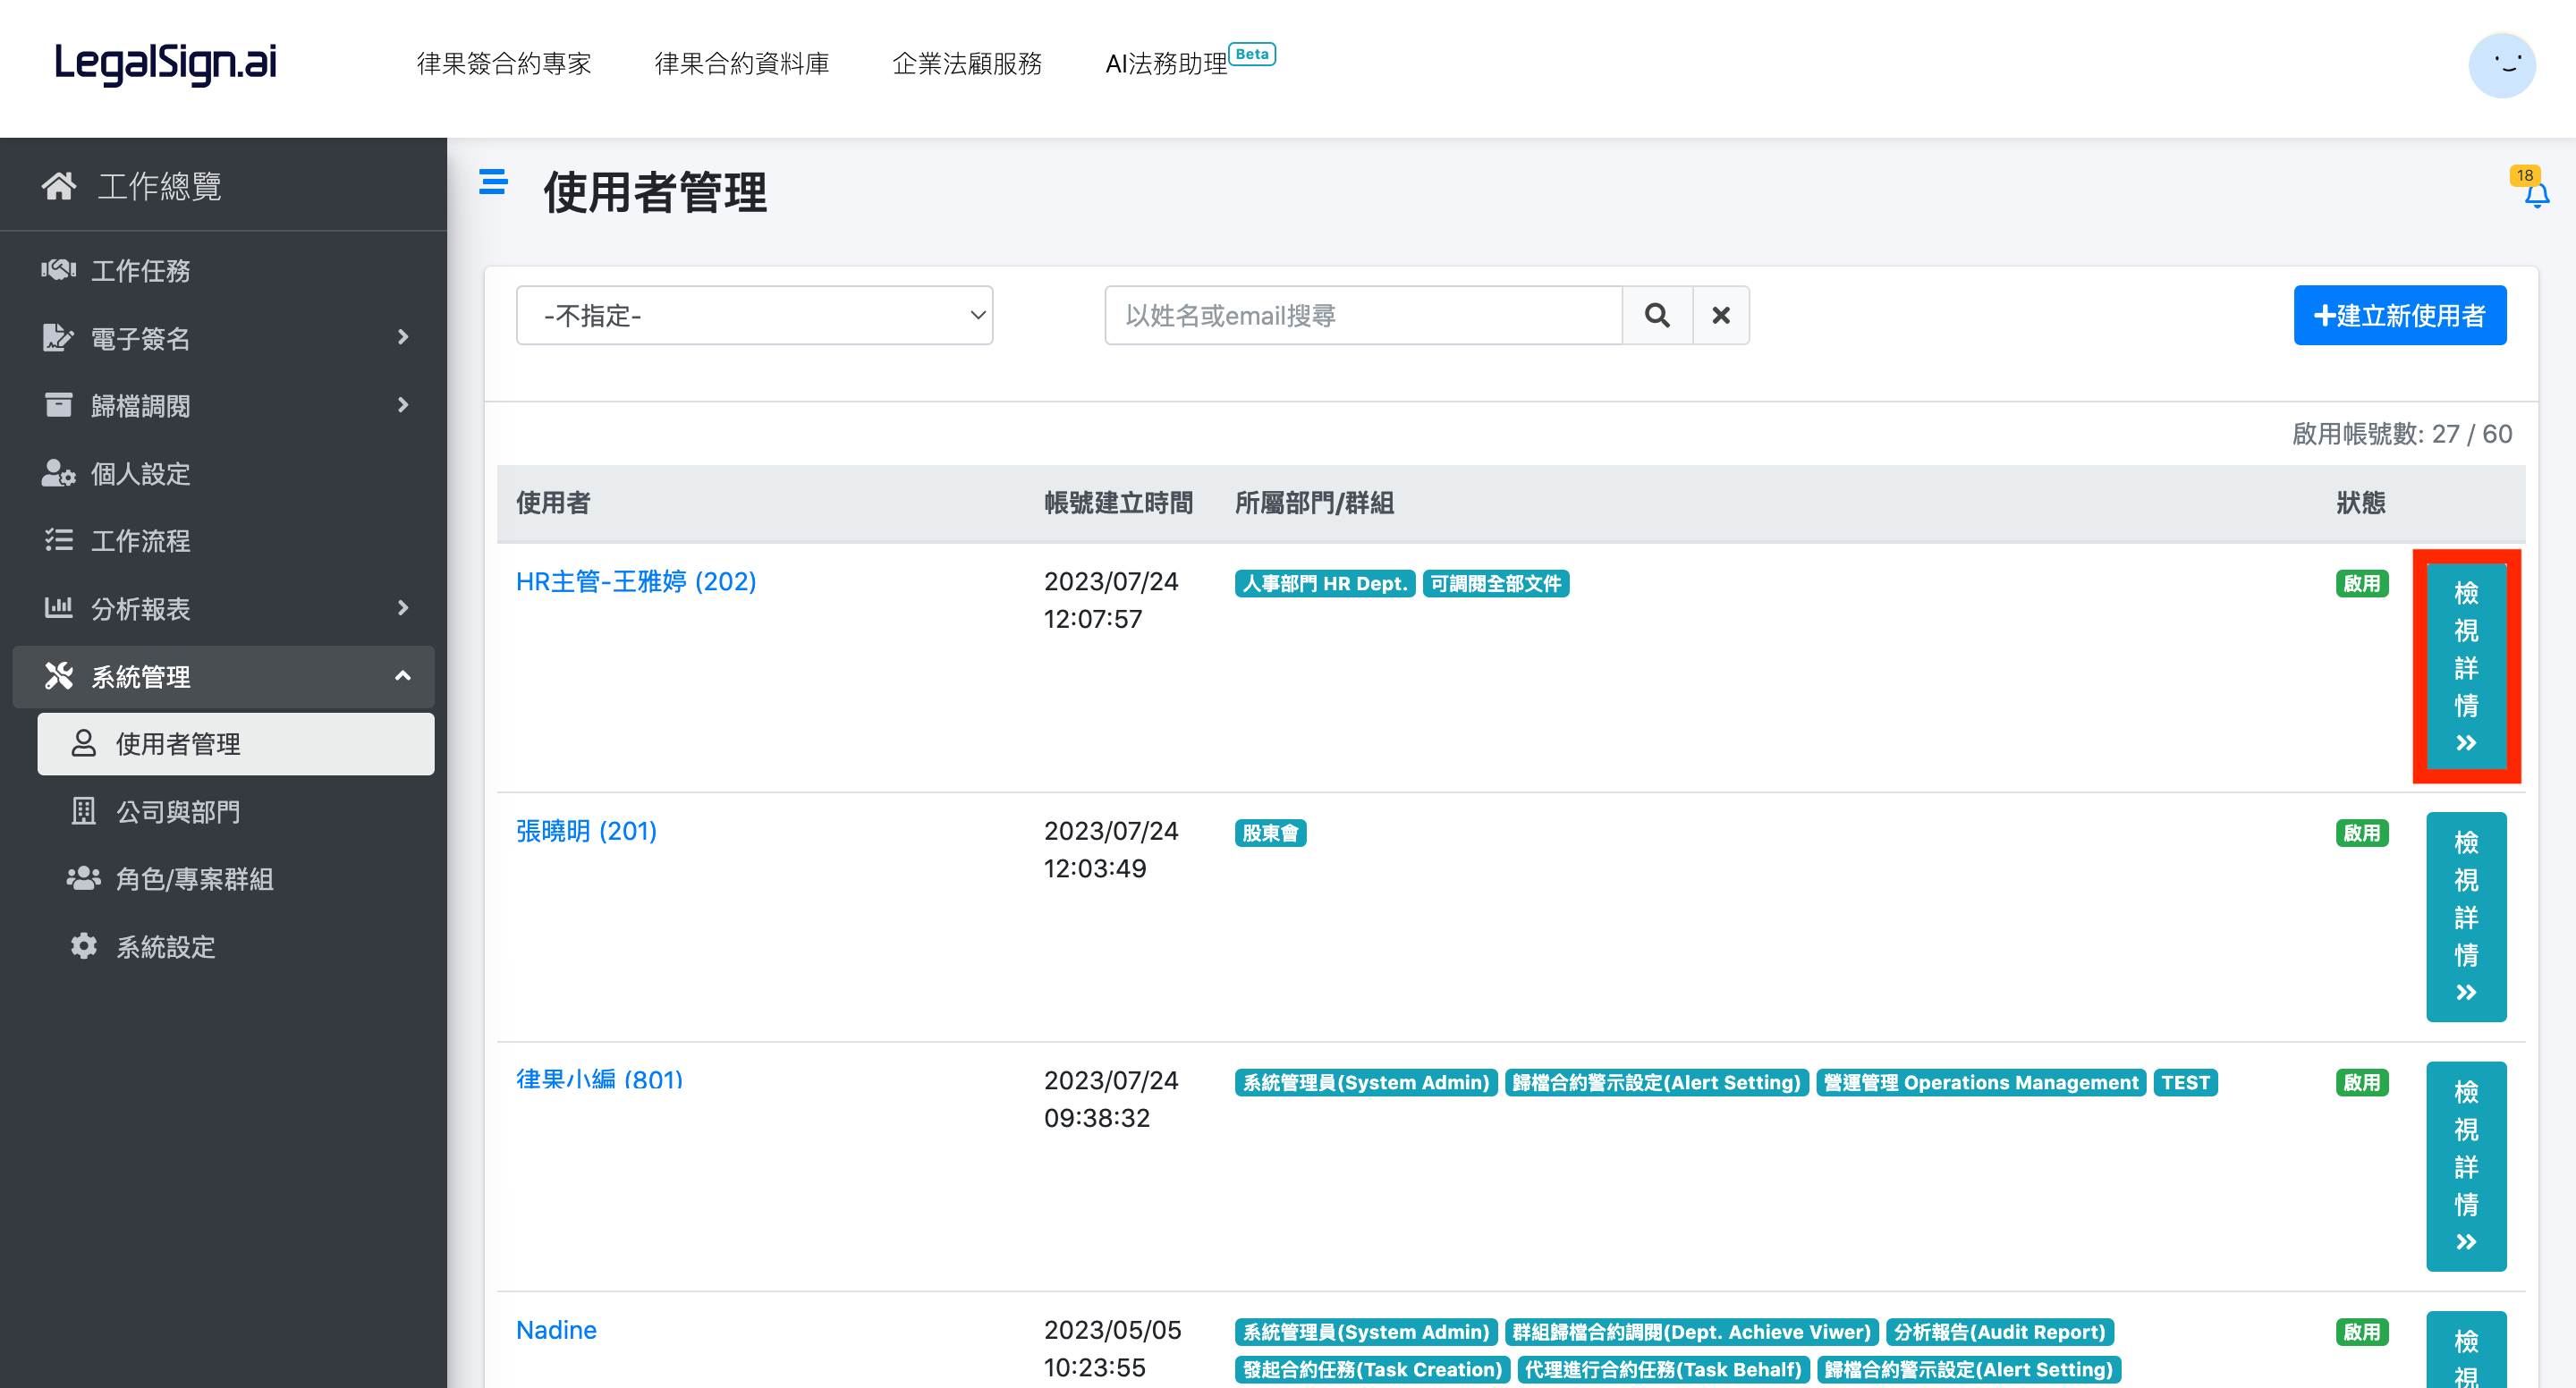Click the handshake icon for 工作任務
Viewport: 2576px width, 1388px height.
[x=58, y=270]
